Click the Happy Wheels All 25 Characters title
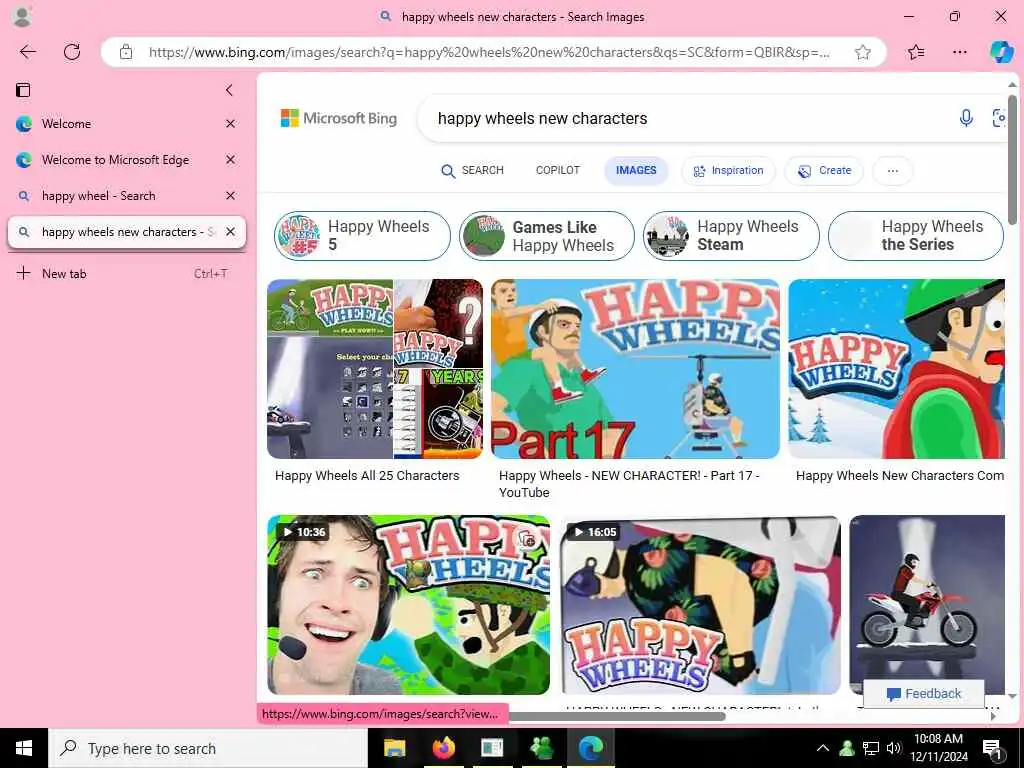Image resolution: width=1024 pixels, height=768 pixels. 367,476
